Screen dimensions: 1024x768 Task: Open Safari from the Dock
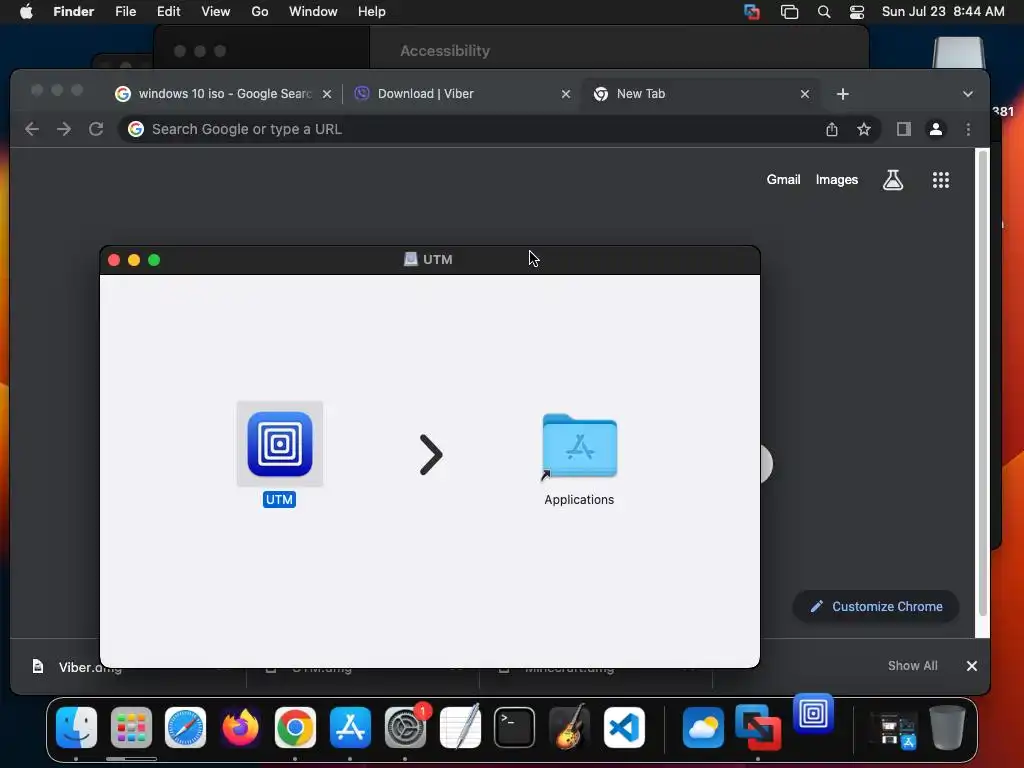point(185,728)
